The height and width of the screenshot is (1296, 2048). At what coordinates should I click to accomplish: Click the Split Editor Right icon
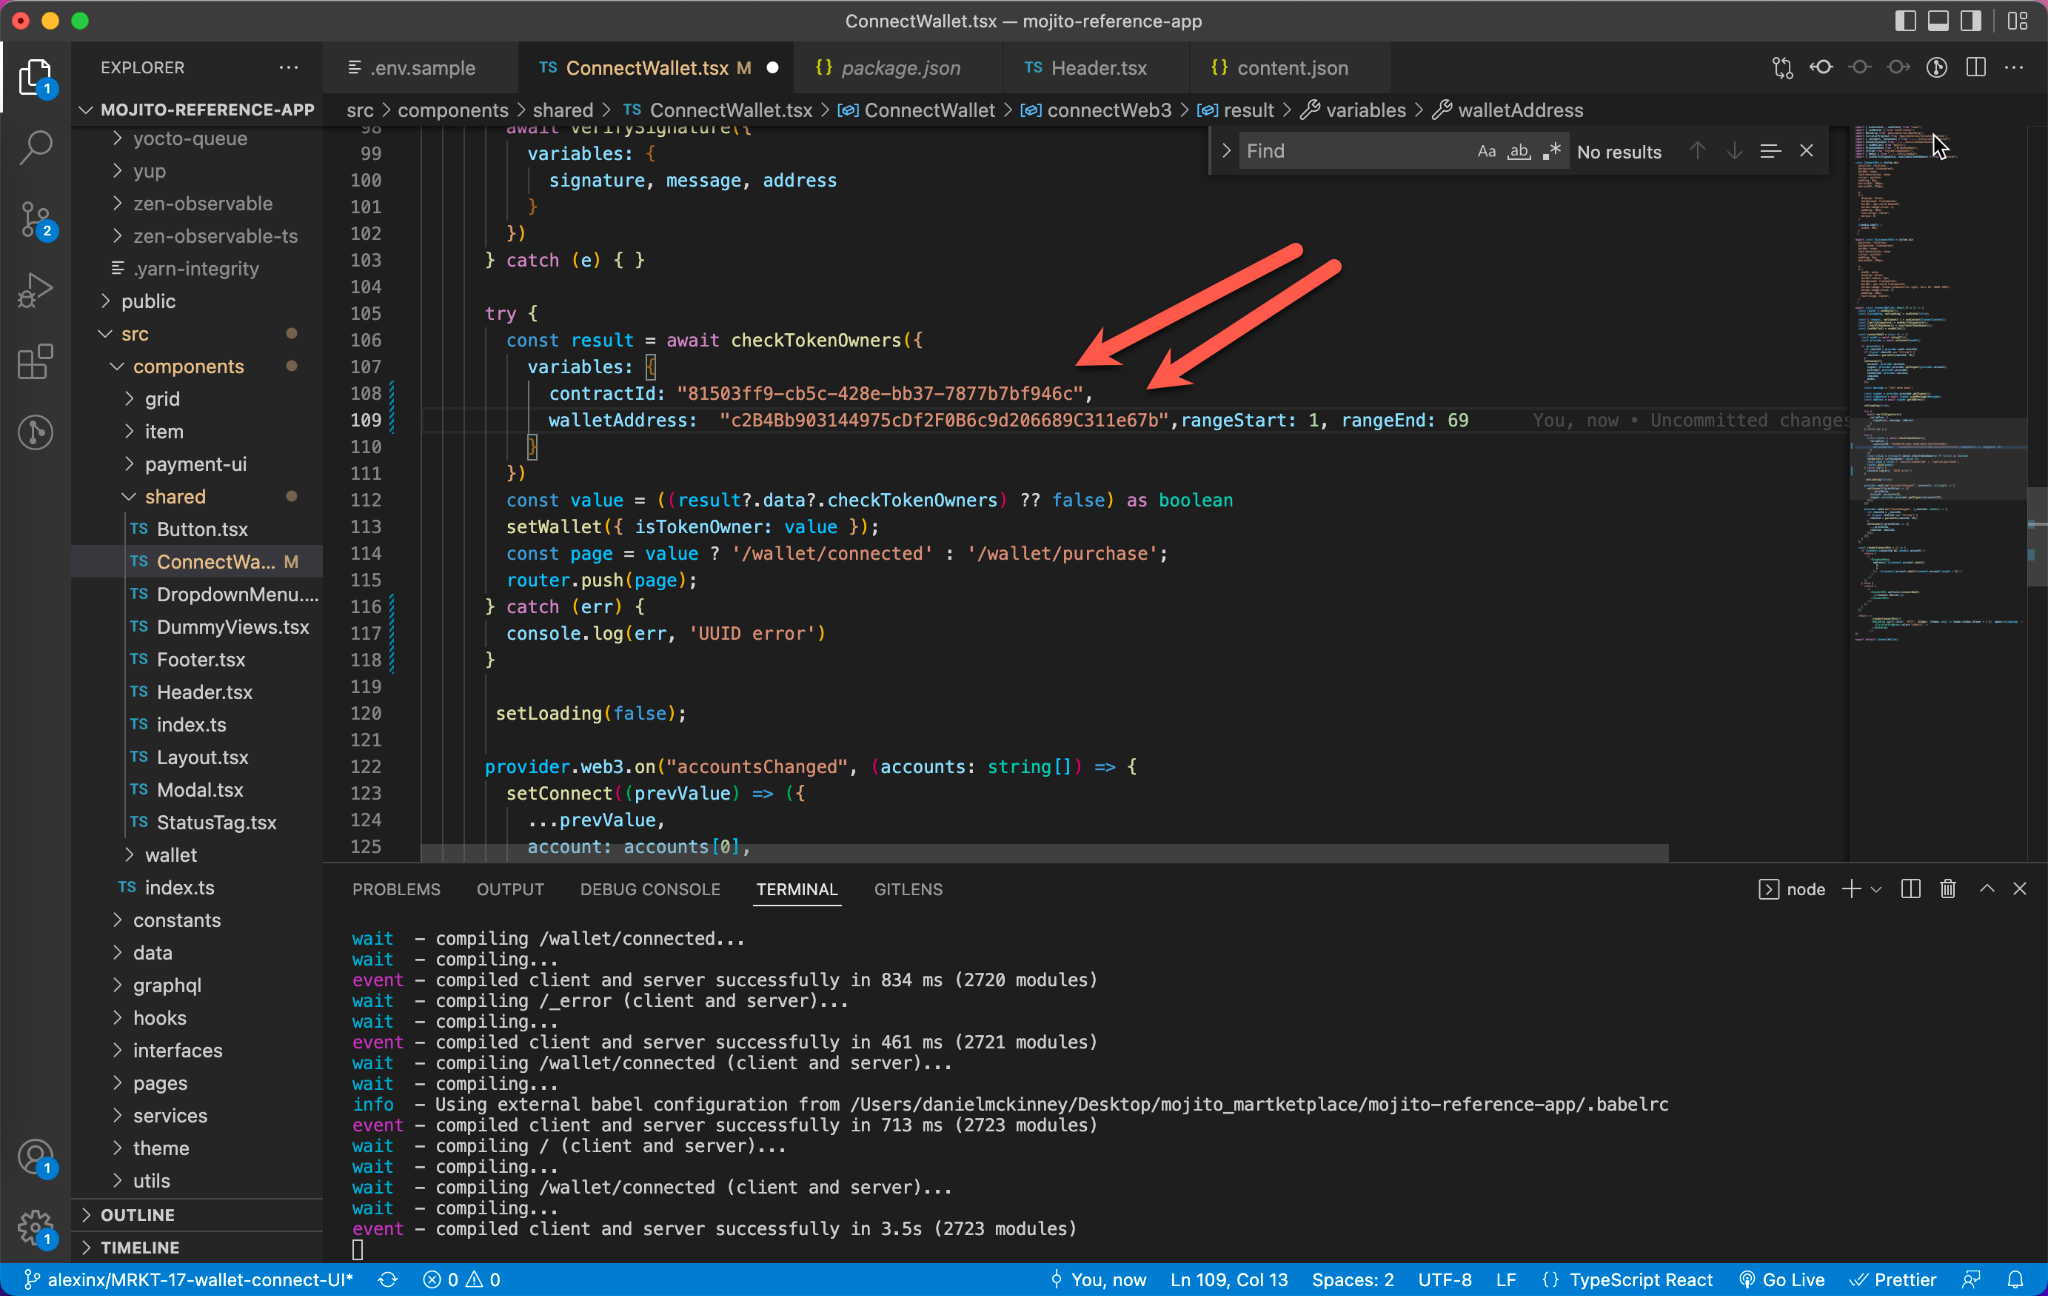coord(1975,67)
